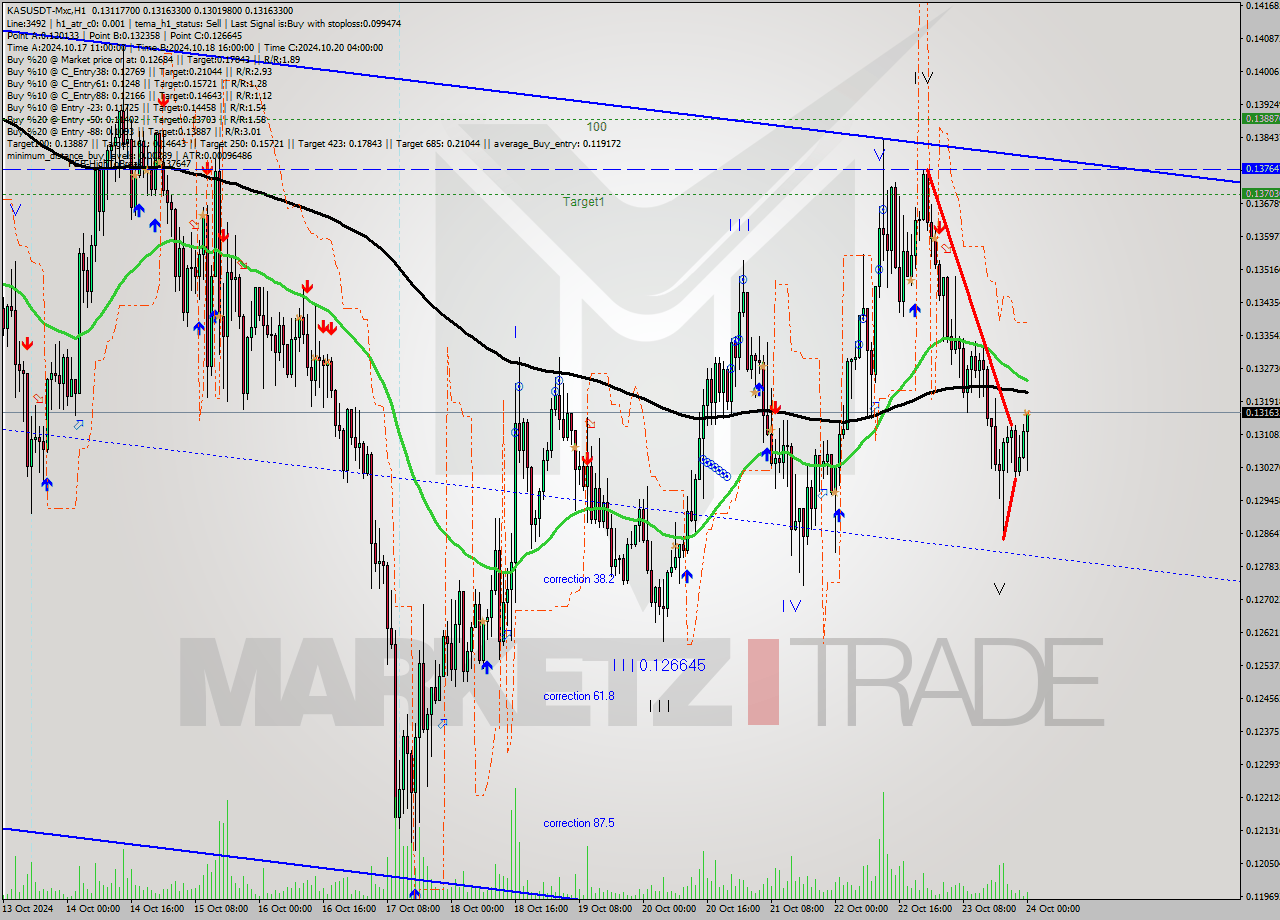Click the '21 Oct 08:00' time label
The width and height of the screenshot is (1280, 920).
pos(797,909)
